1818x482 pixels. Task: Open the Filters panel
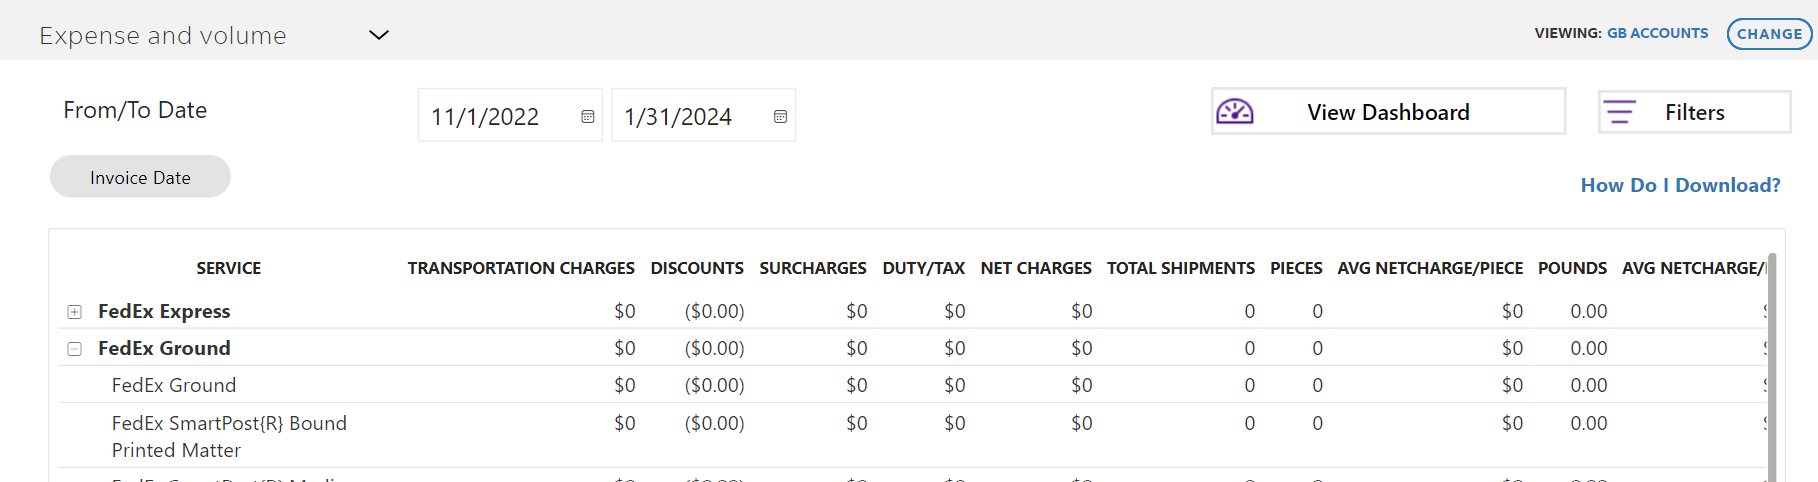pos(1694,112)
